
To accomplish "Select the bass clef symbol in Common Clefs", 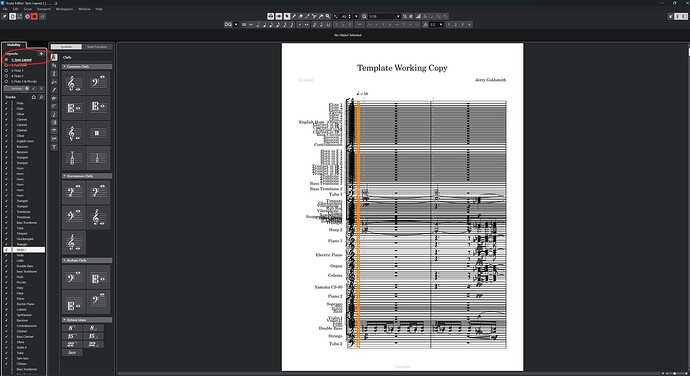I will pyautogui.click(x=98, y=83).
